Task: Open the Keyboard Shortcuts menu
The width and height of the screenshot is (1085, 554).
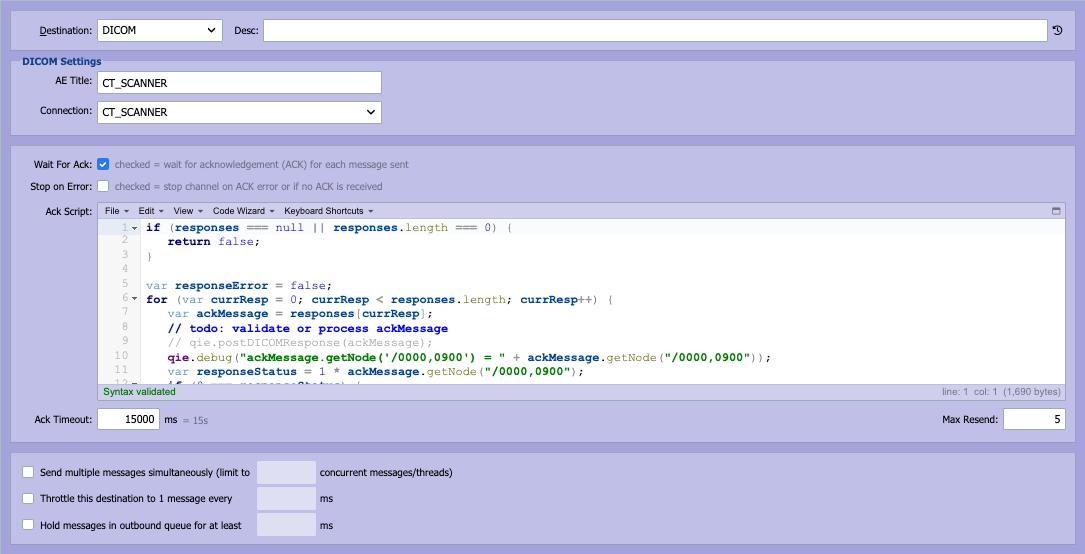Action: click(329, 211)
